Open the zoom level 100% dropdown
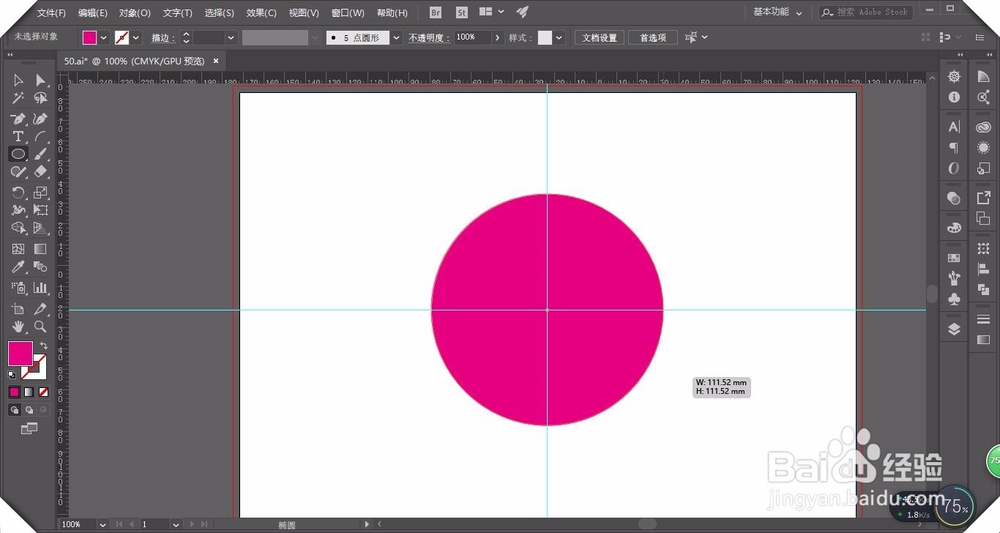Image resolution: width=1000 pixels, height=533 pixels. tap(102, 524)
